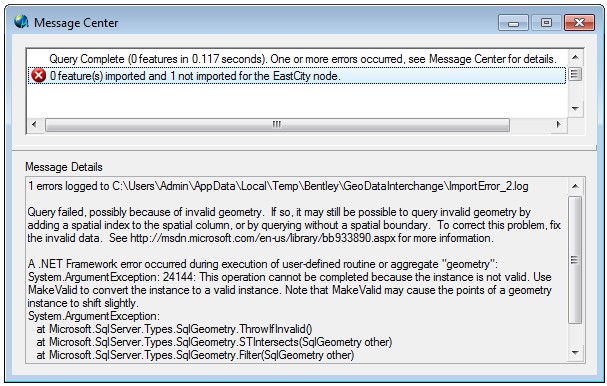This screenshot has width=607, height=386.
Task: Click left arrow of horizontal scrollbar
Action: [x=34, y=125]
